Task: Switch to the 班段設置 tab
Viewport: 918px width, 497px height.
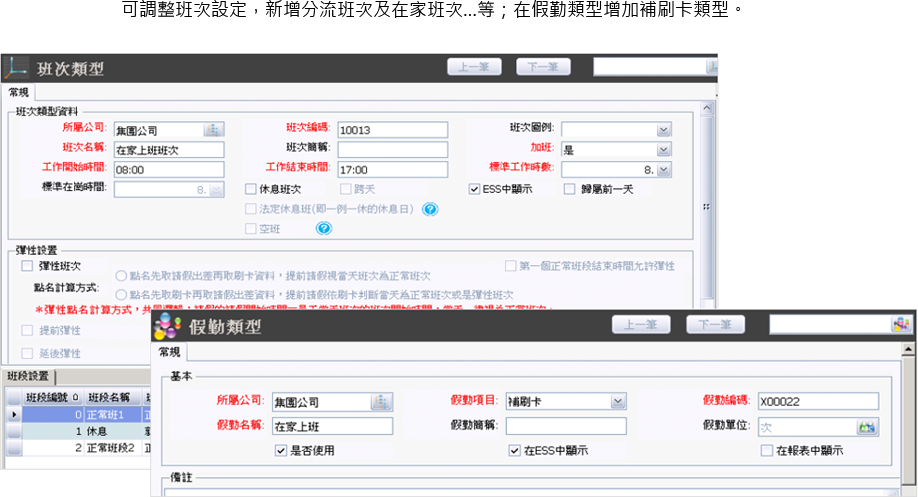Action: point(27,376)
